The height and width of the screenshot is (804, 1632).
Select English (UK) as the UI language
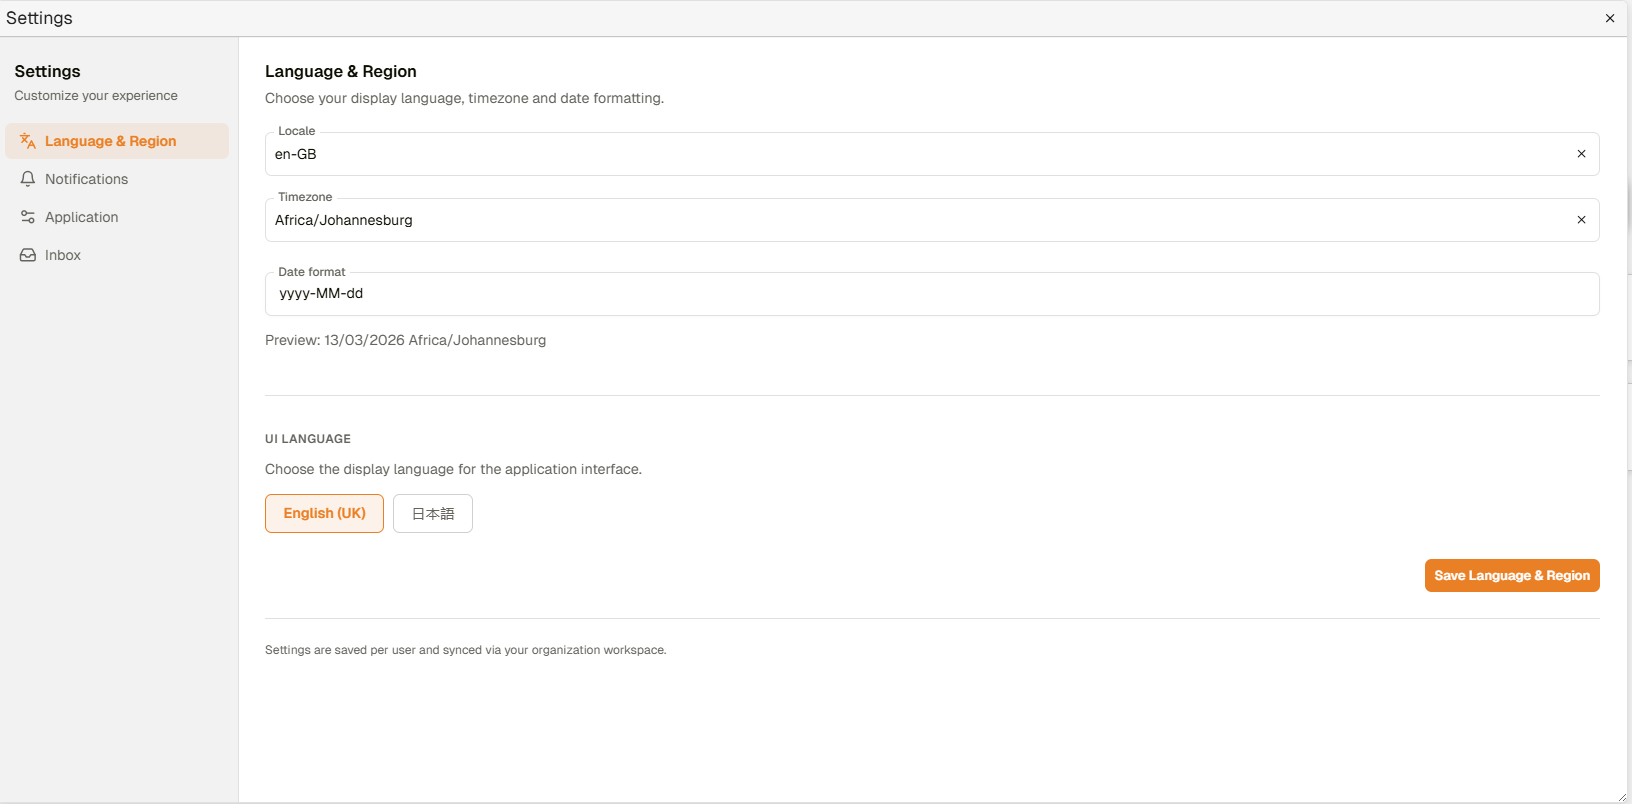tap(324, 513)
